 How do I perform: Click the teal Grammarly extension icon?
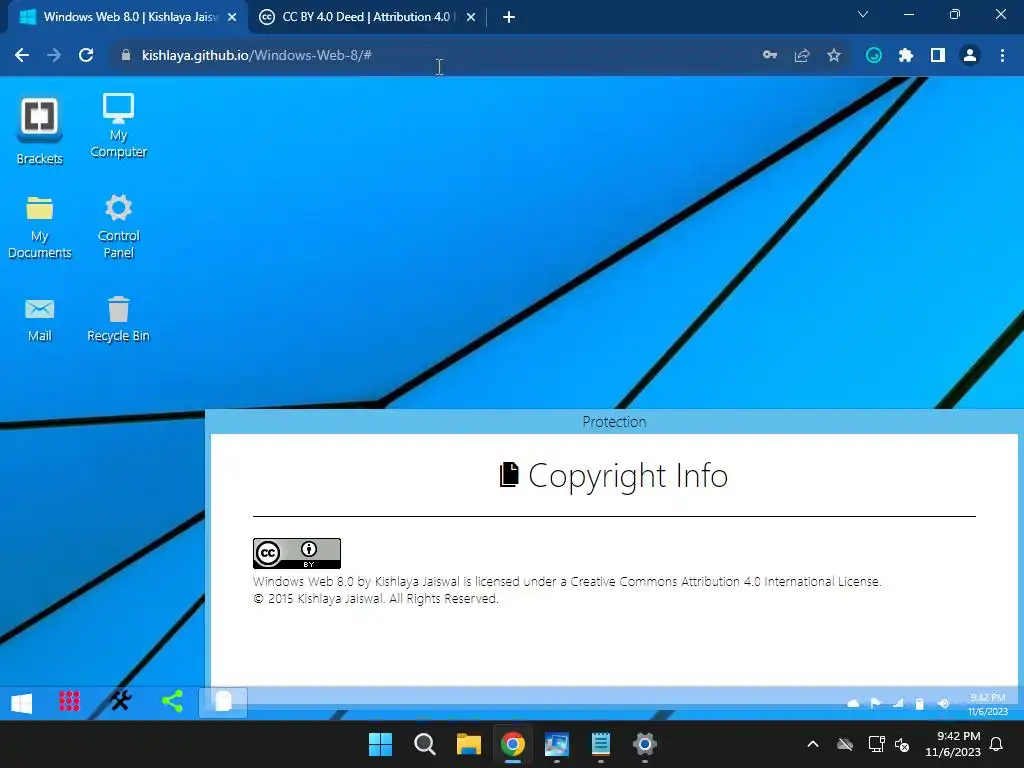[x=874, y=56]
